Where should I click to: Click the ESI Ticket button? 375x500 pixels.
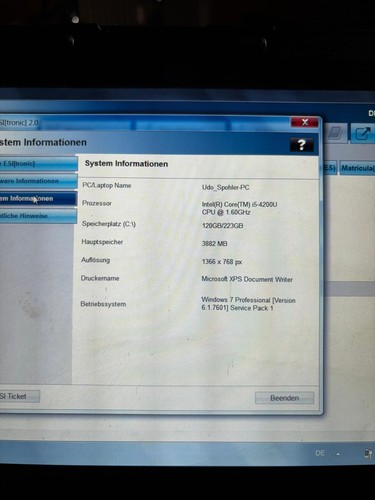click(x=20, y=396)
